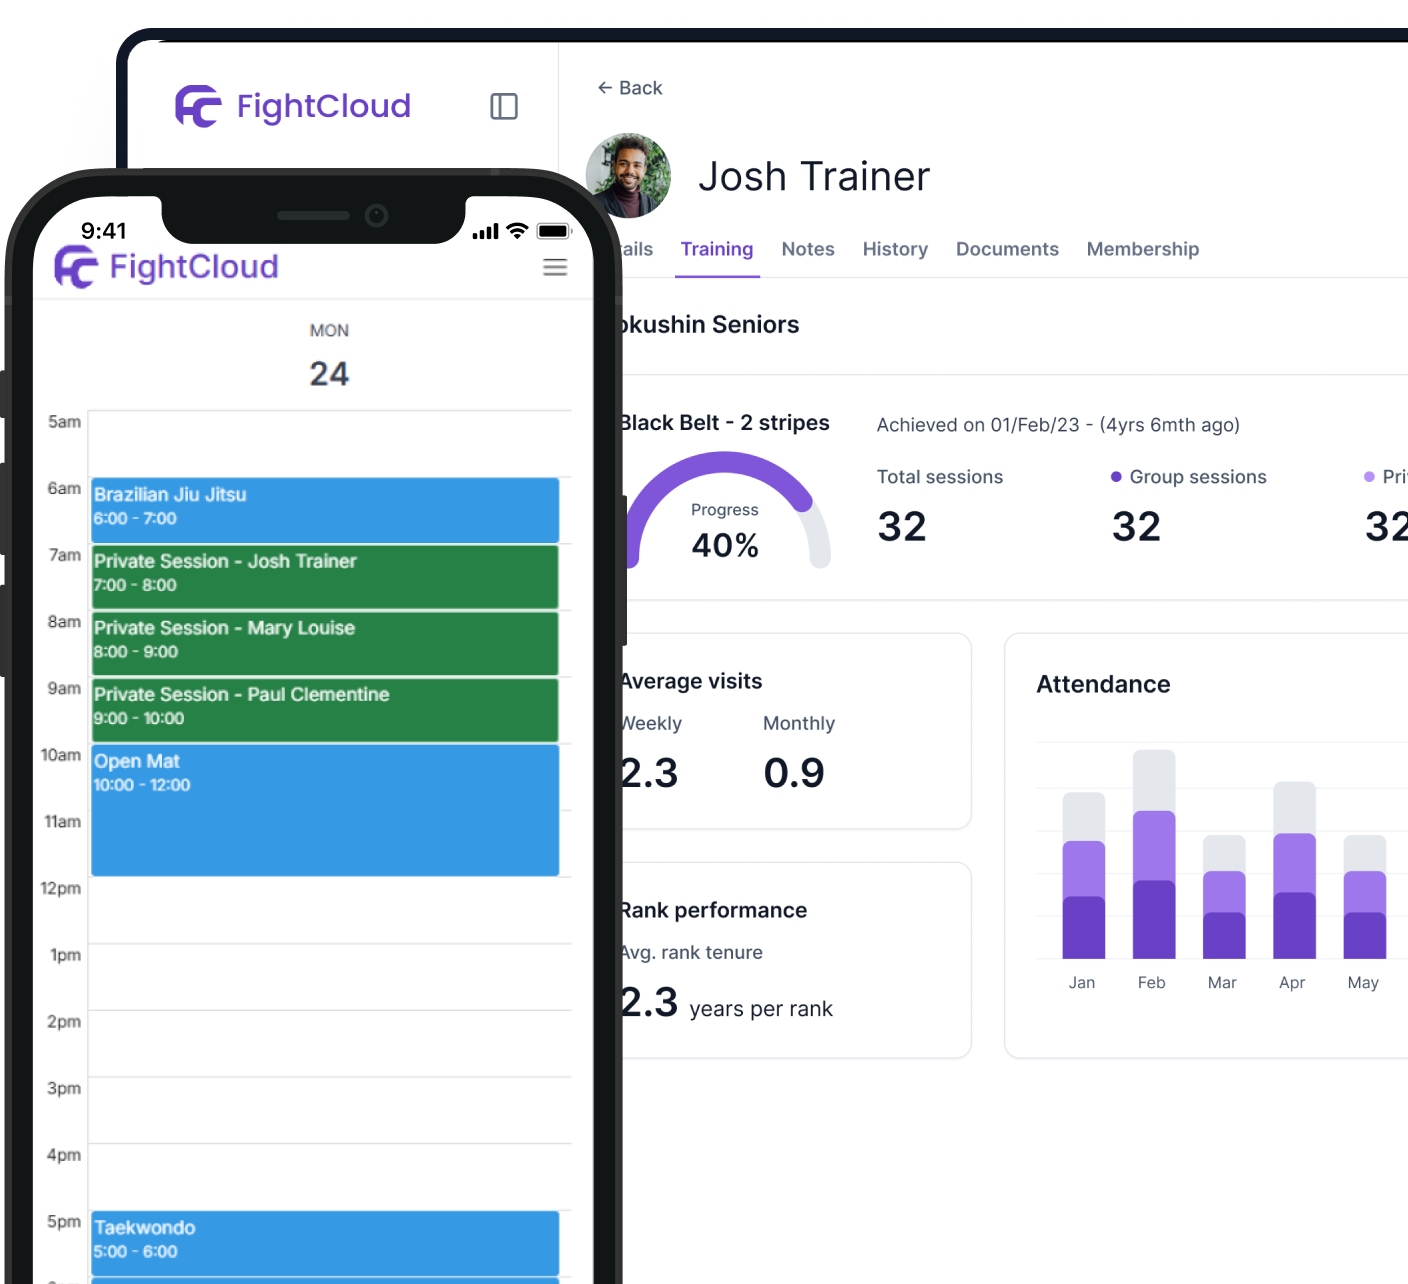Open the Open Mat 10:00 - 12:00 event
This screenshot has width=1408, height=1284.
pos(325,810)
